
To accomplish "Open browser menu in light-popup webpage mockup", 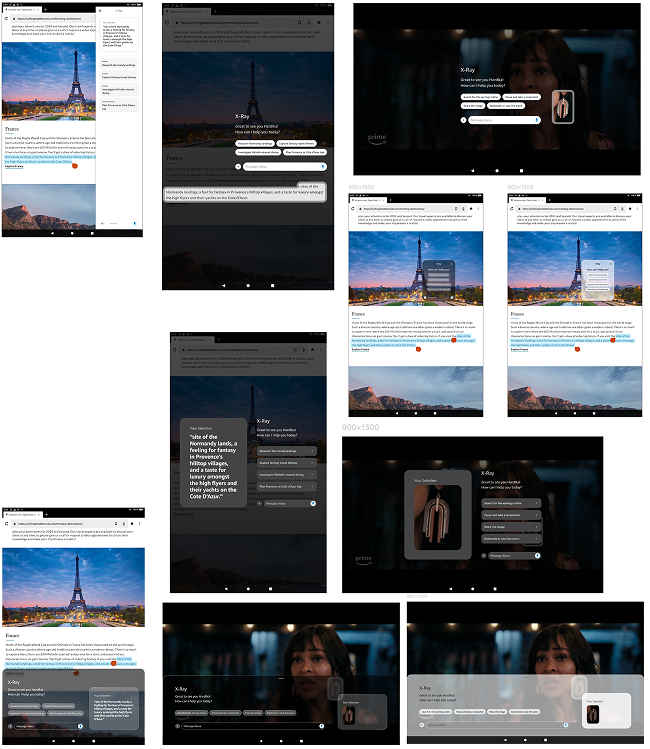I will [637, 209].
